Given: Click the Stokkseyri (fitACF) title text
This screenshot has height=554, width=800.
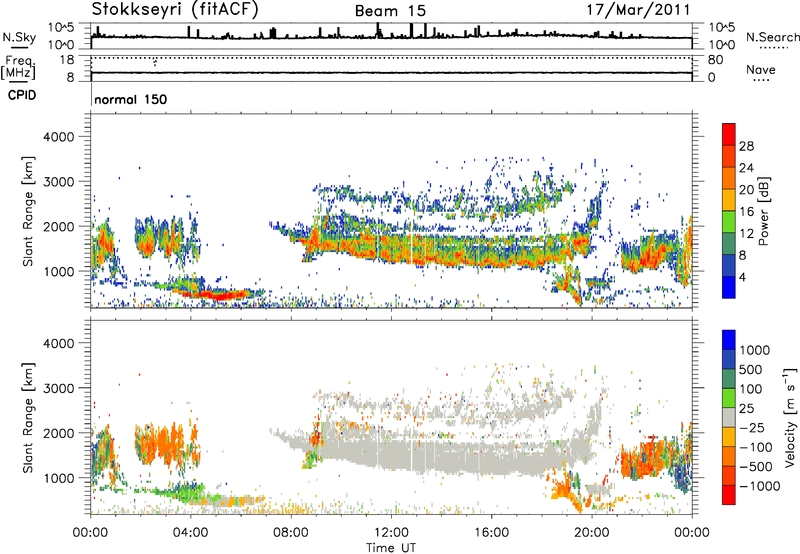Looking at the screenshot, I should pyautogui.click(x=174, y=10).
